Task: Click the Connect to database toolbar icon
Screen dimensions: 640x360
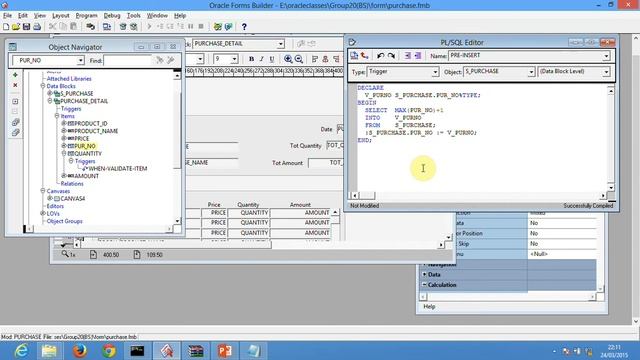Action: (x=91, y=27)
